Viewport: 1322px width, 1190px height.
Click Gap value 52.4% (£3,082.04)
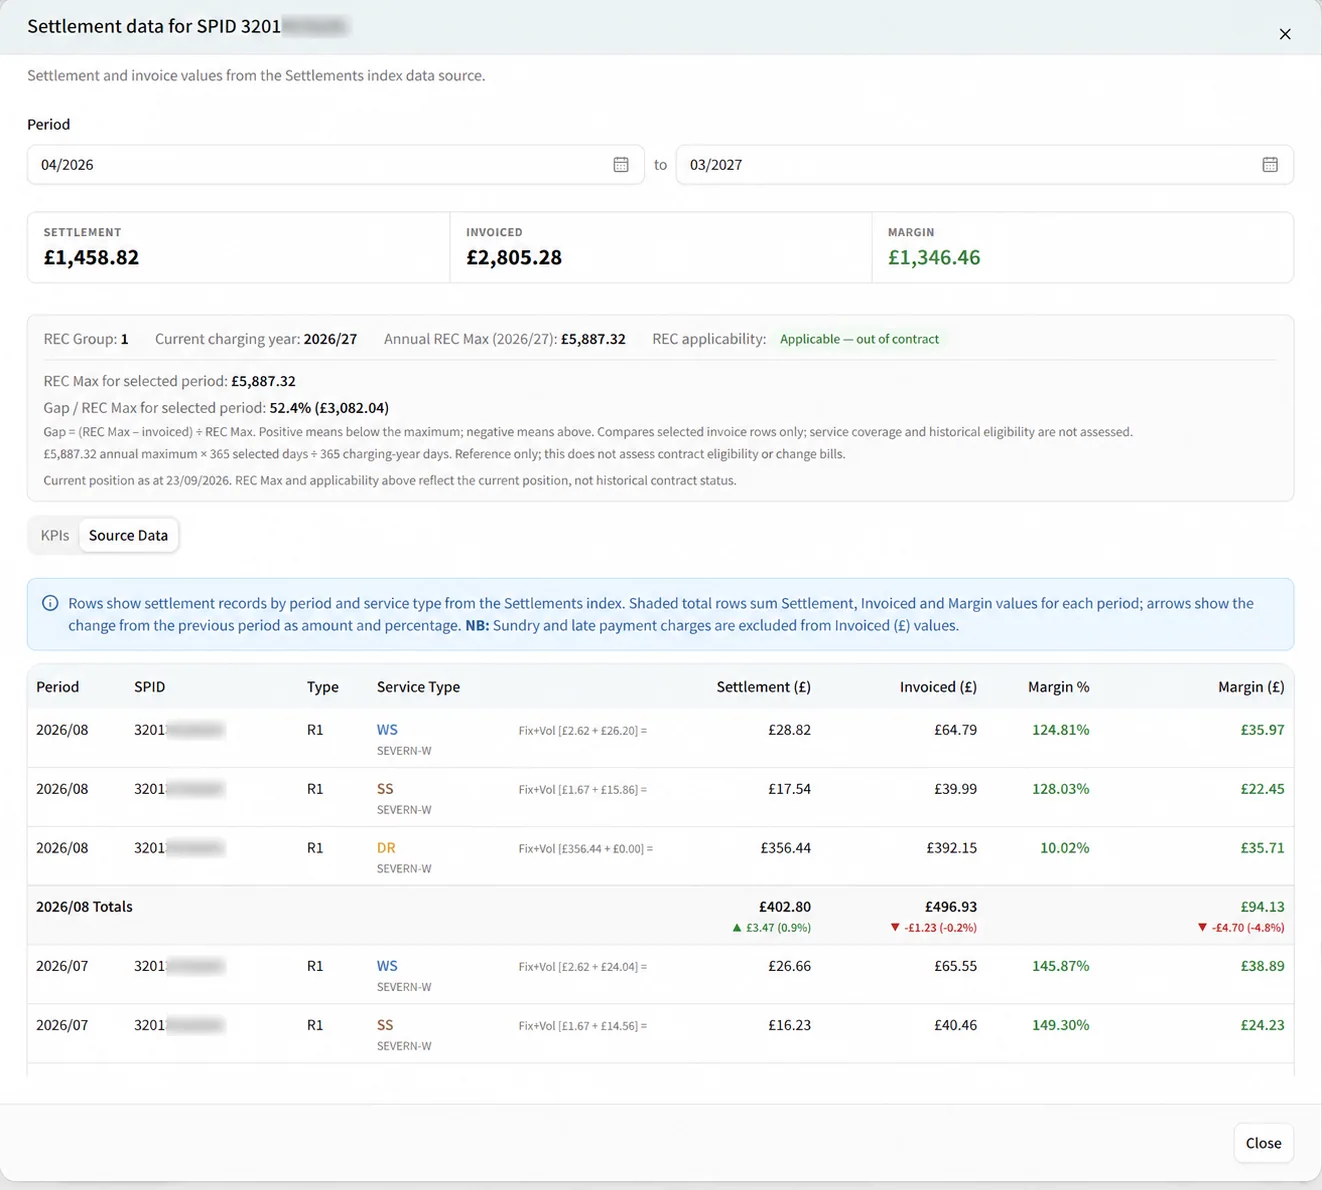pyautogui.click(x=329, y=408)
